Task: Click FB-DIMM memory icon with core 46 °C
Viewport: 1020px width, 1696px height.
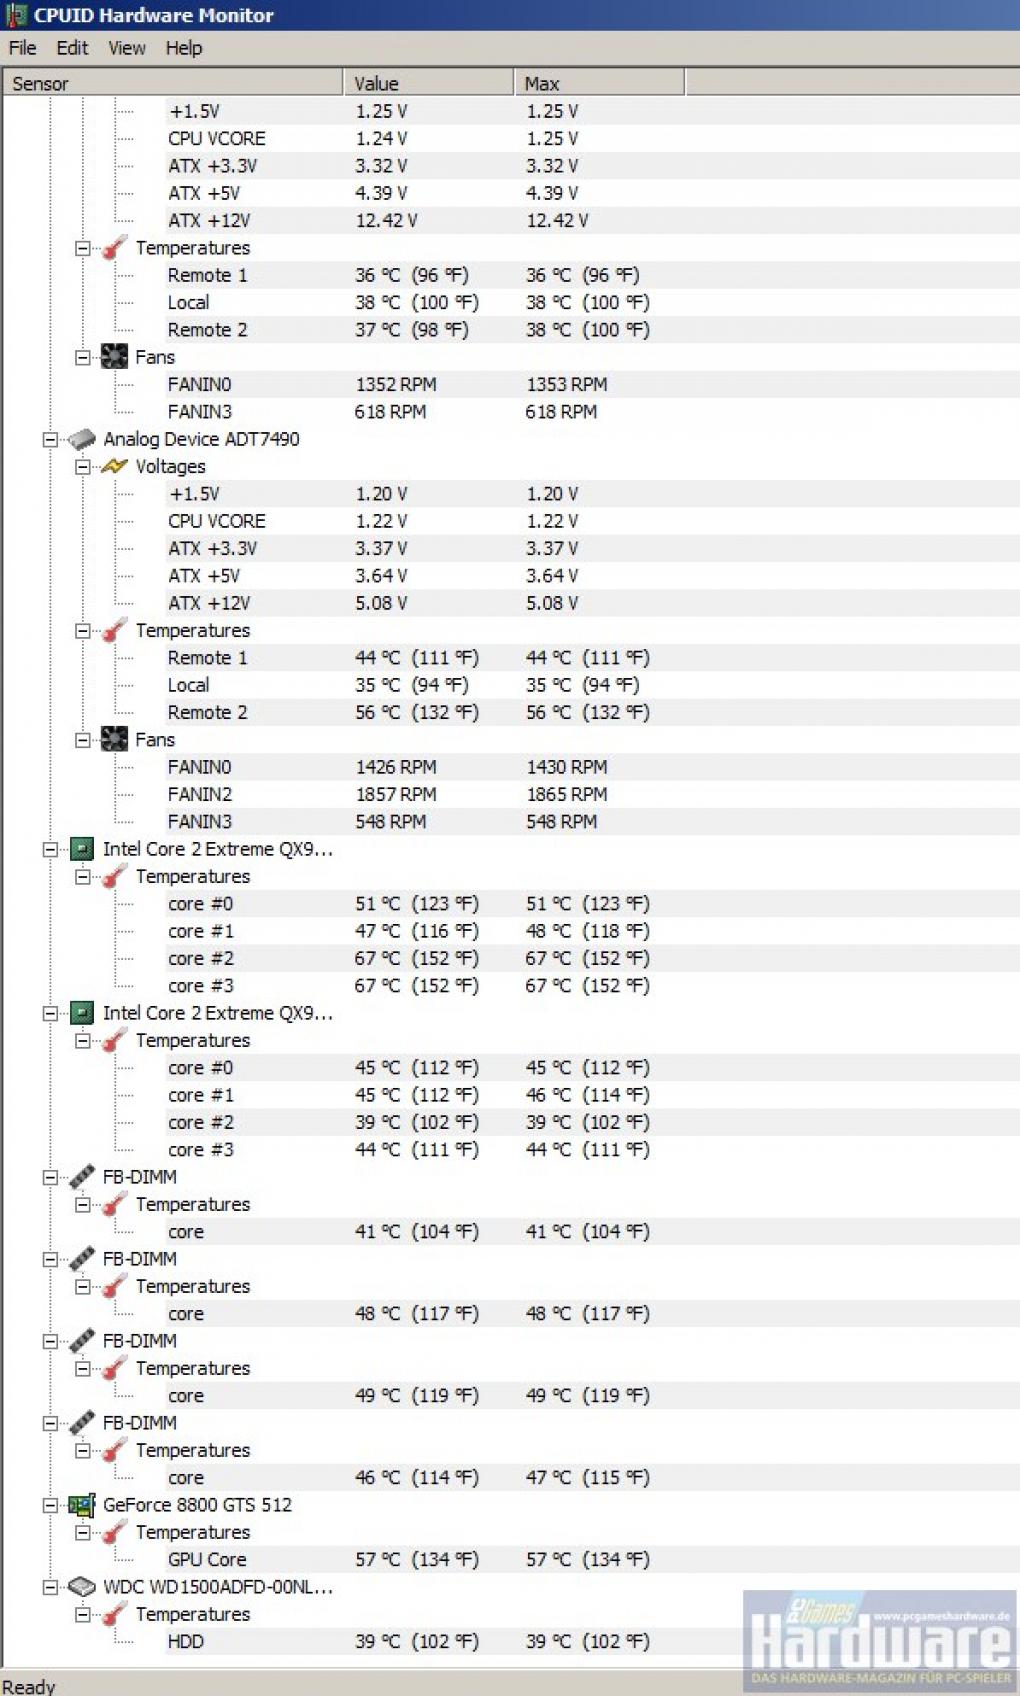Action: (81, 1423)
